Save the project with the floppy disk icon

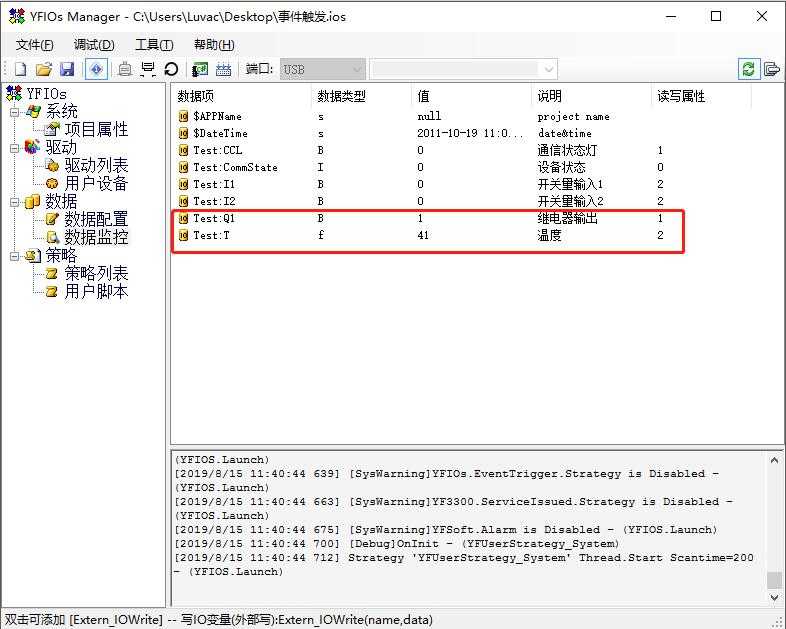tap(67, 69)
